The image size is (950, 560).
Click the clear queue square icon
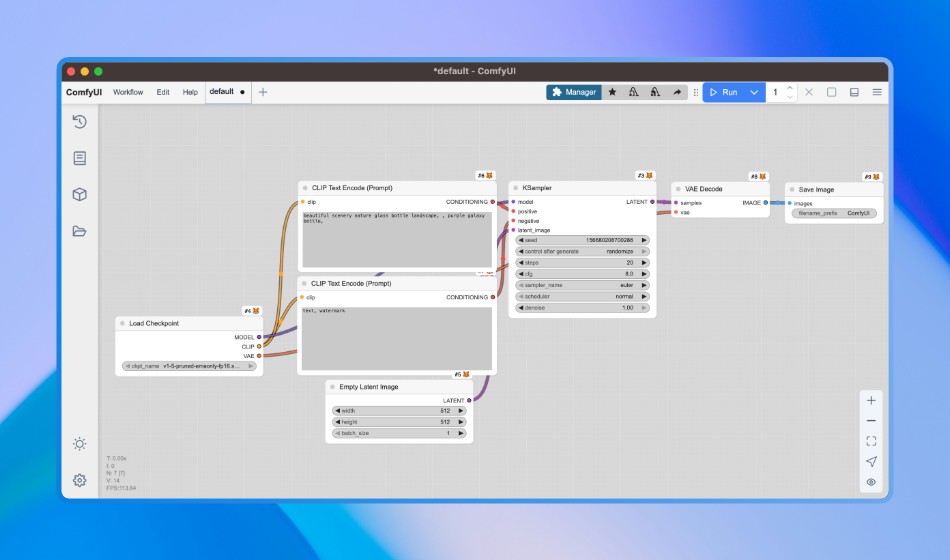click(831, 92)
